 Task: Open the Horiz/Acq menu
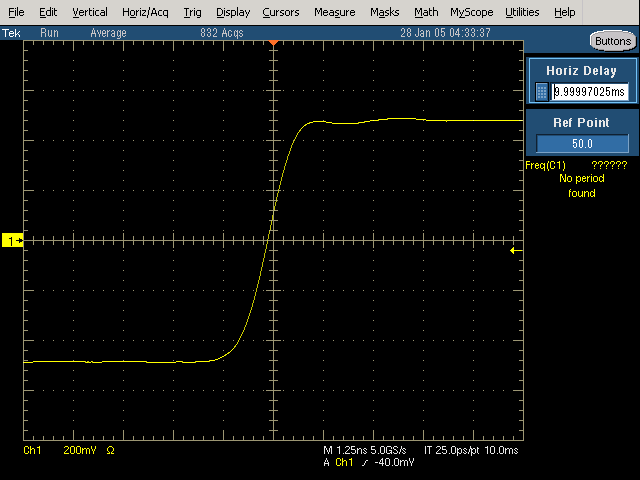[x=146, y=12]
